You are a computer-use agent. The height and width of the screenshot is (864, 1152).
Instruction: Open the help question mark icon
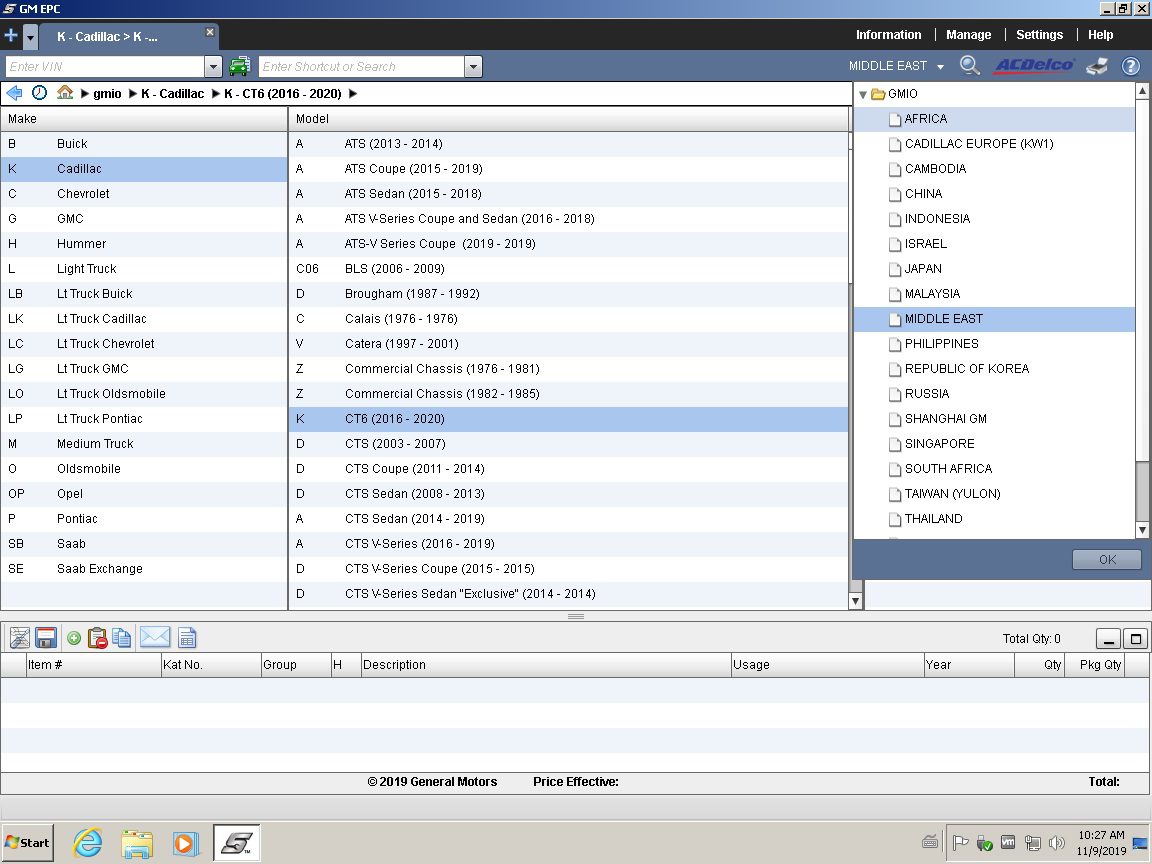pyautogui.click(x=1131, y=66)
